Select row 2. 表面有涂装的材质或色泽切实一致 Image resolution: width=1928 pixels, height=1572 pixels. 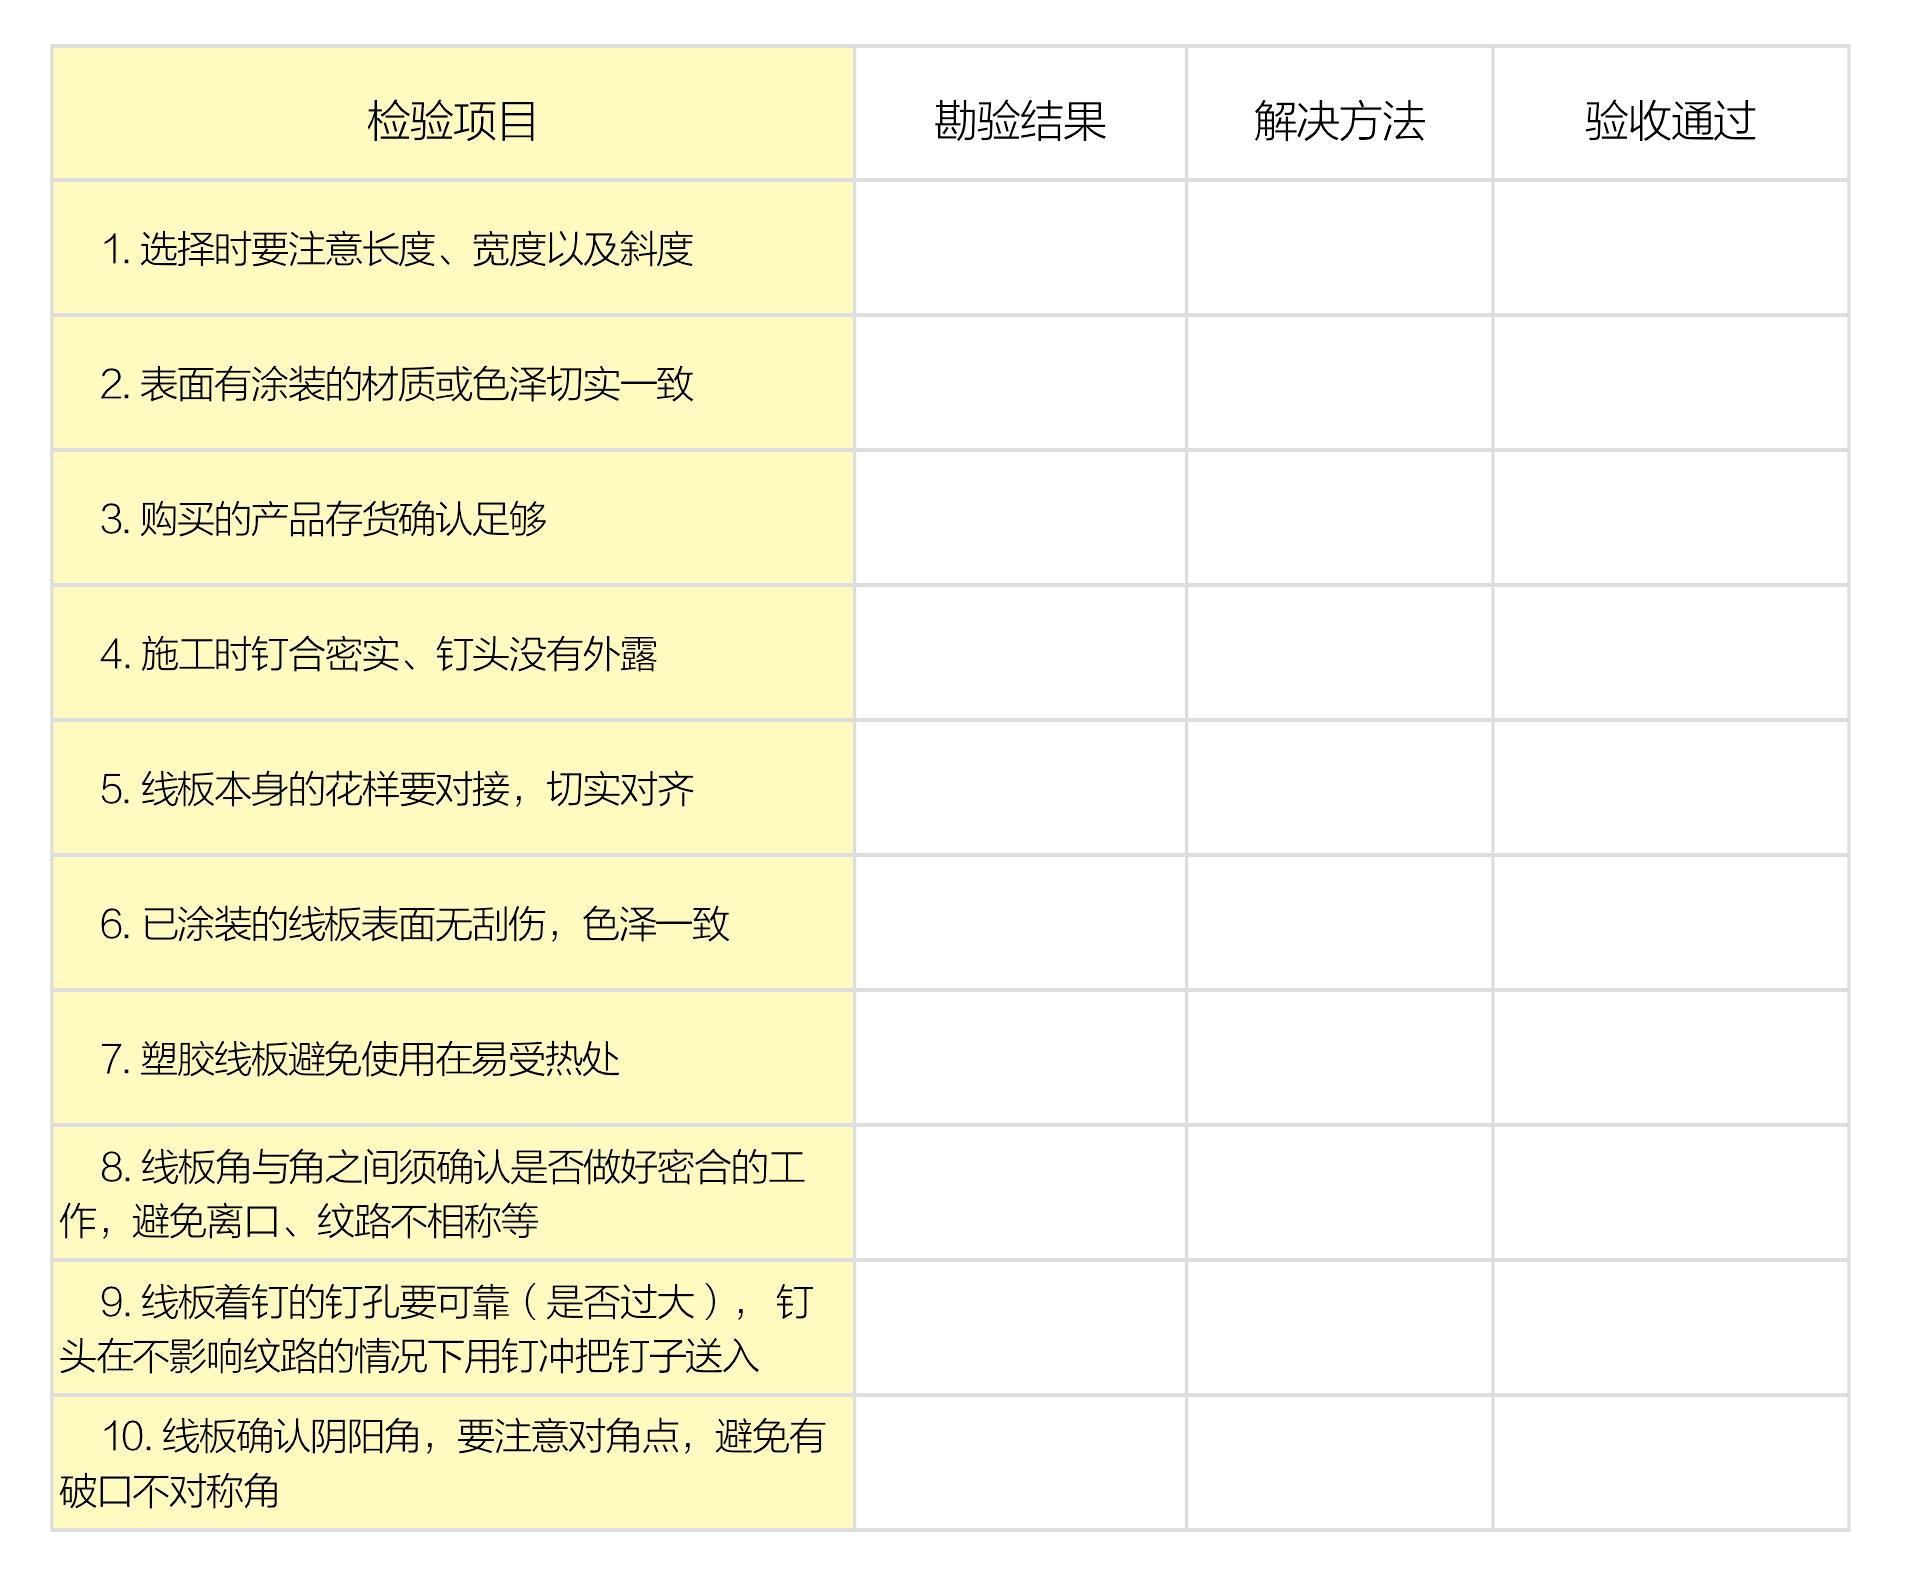pyautogui.click(x=453, y=383)
